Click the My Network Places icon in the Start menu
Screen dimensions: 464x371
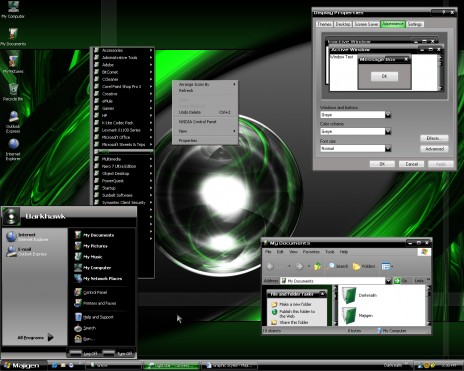pyautogui.click(x=78, y=278)
